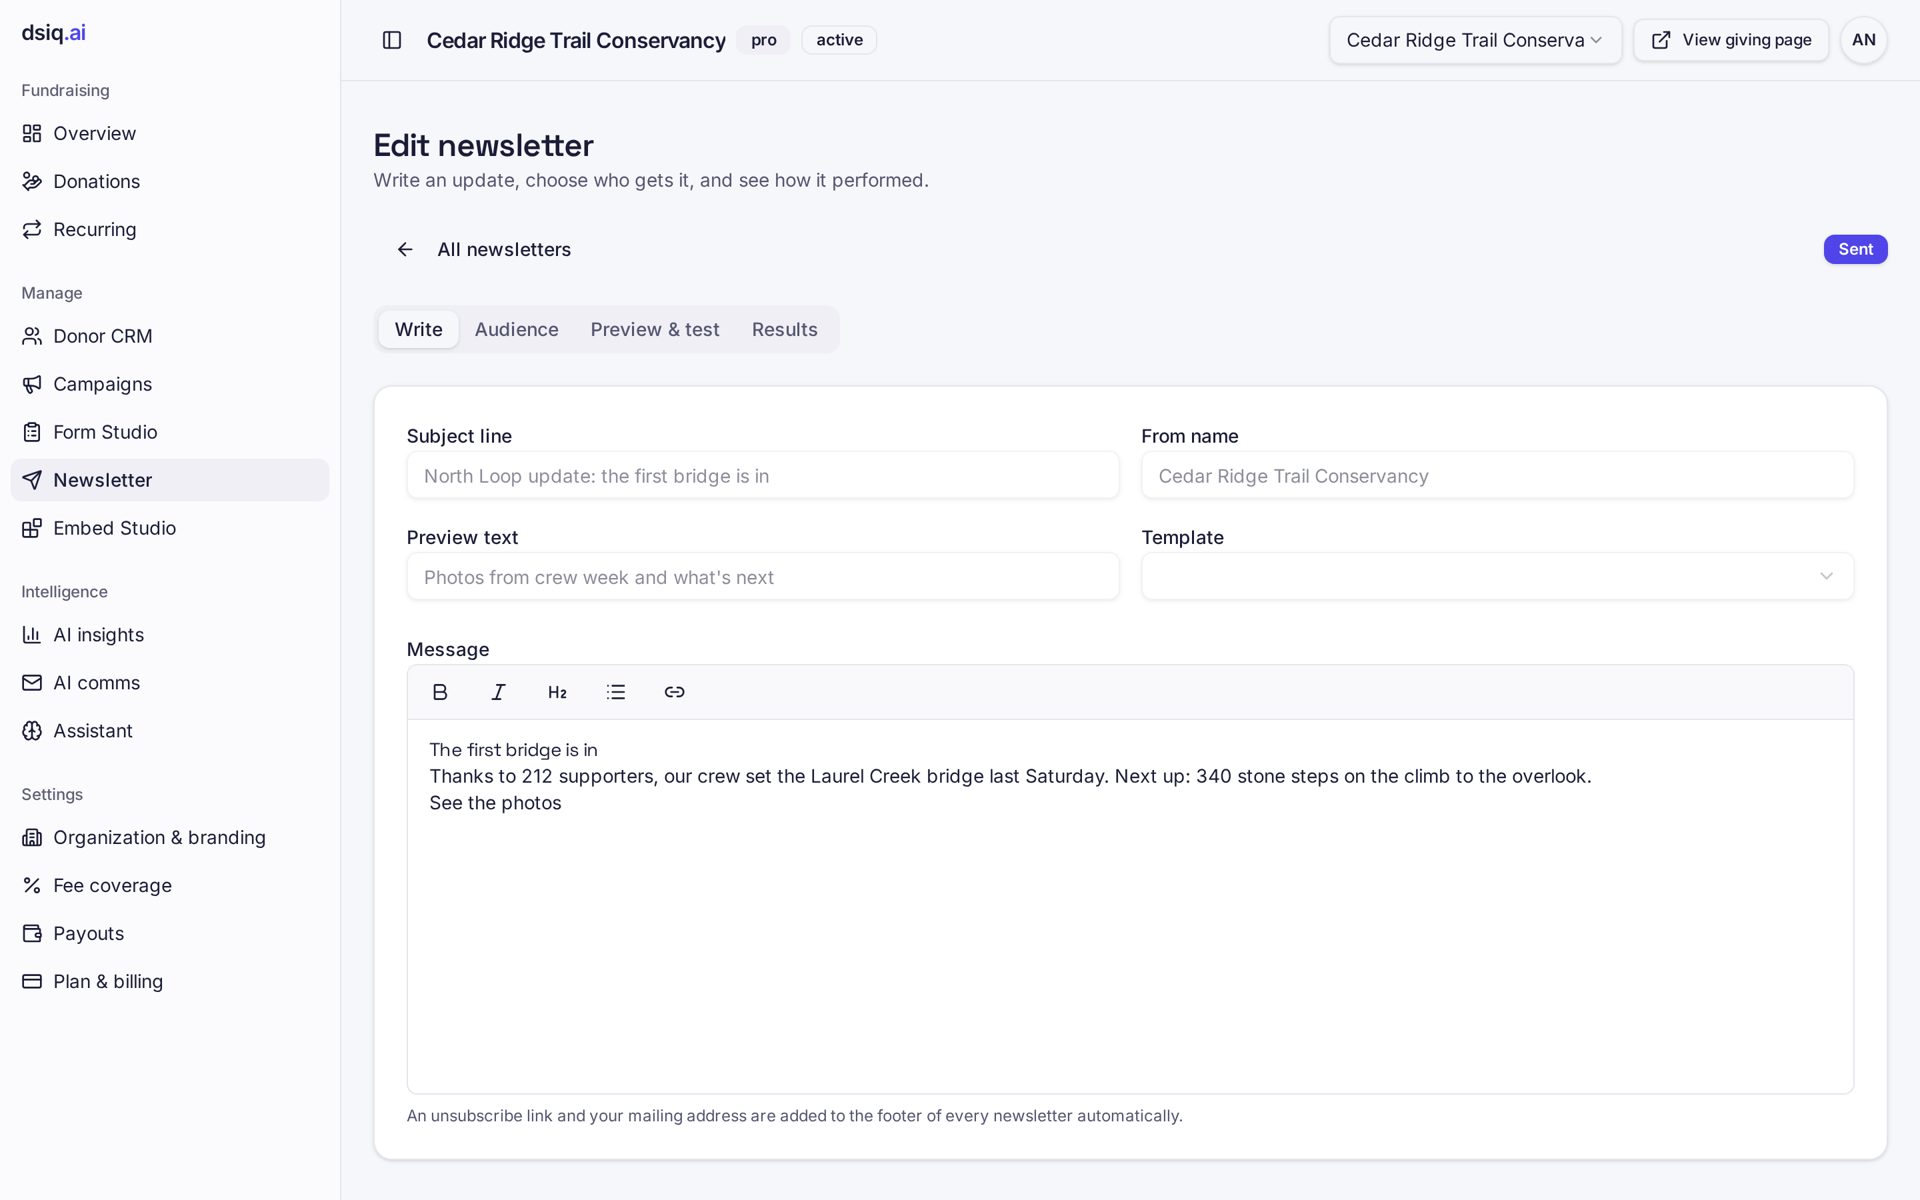This screenshot has width=1920, height=1200.
Task: Click the Sent status badge
Action: tap(1855, 249)
